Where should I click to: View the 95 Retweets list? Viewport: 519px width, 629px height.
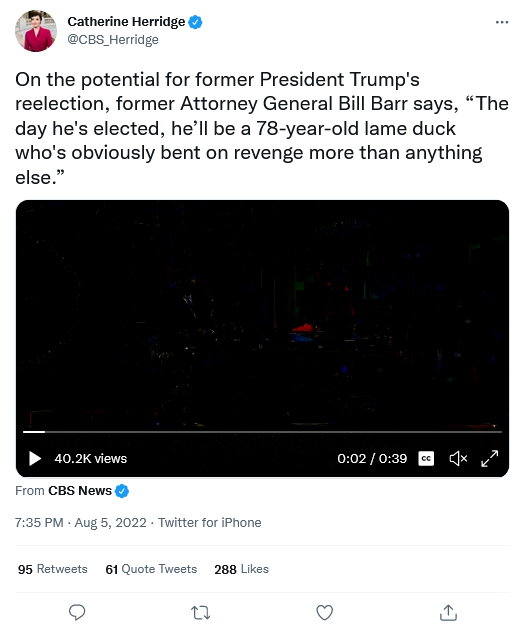point(53,569)
